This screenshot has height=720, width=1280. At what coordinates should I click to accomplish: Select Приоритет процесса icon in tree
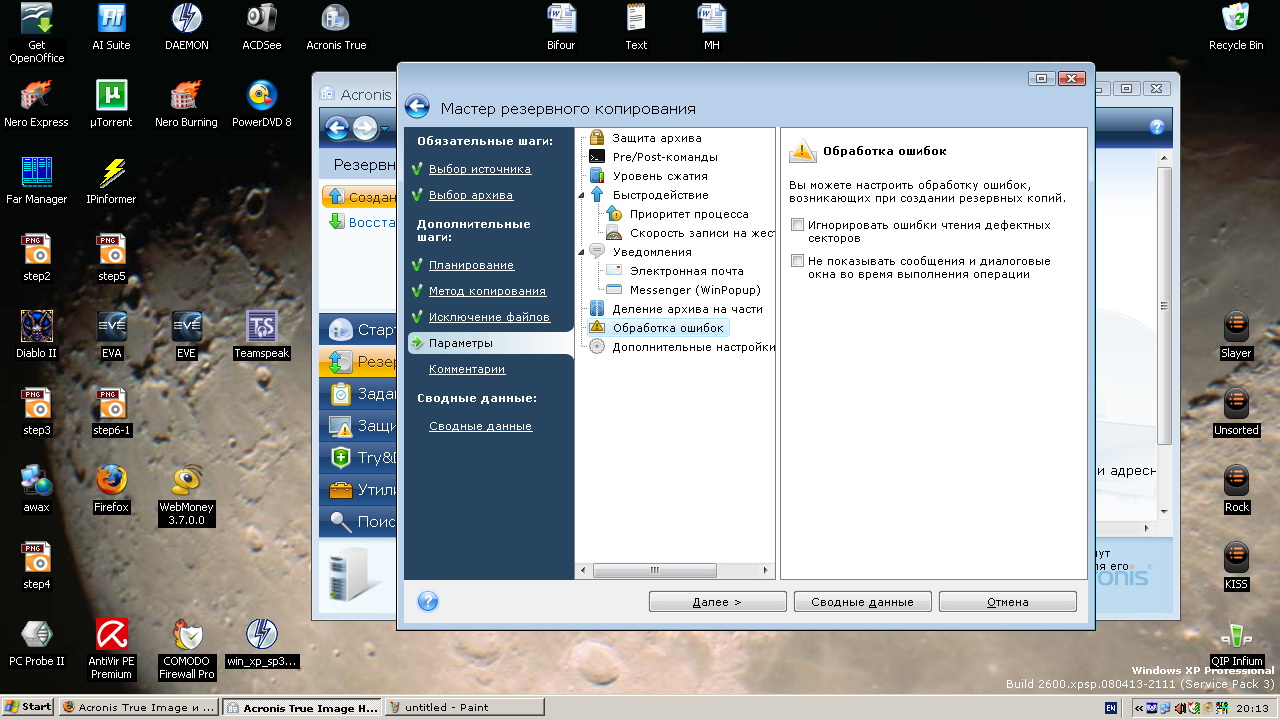point(614,214)
